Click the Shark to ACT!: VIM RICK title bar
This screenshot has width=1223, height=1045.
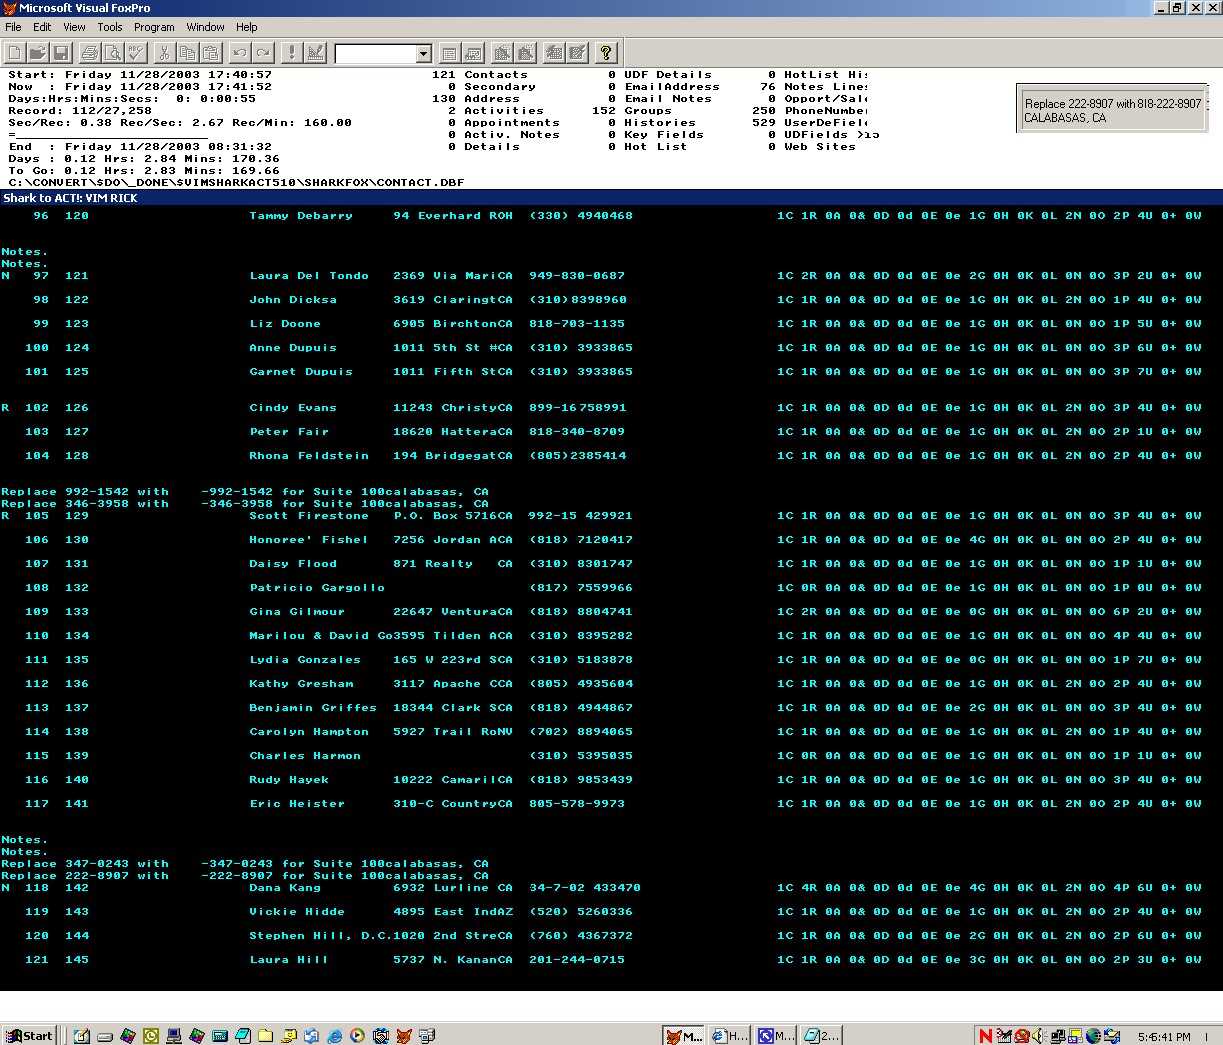coord(611,198)
